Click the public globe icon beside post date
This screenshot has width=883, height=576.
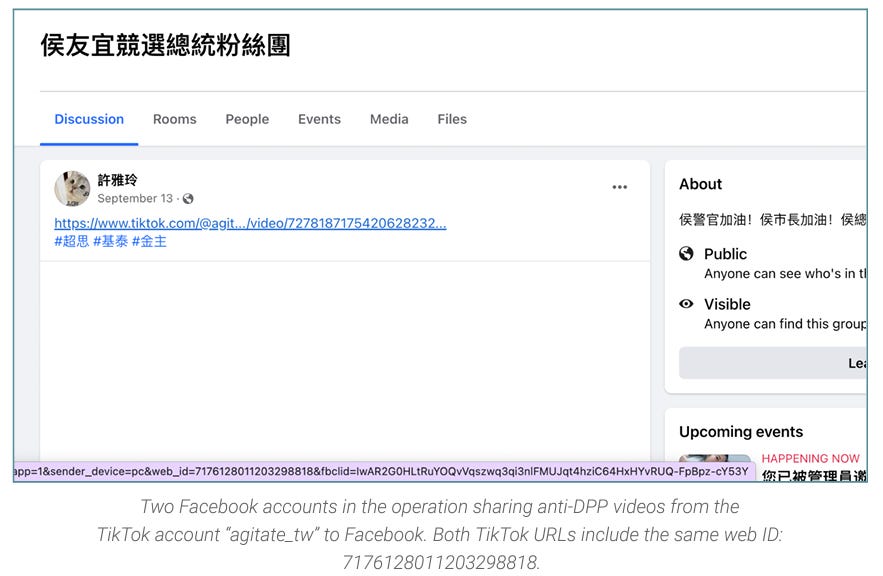click(188, 199)
